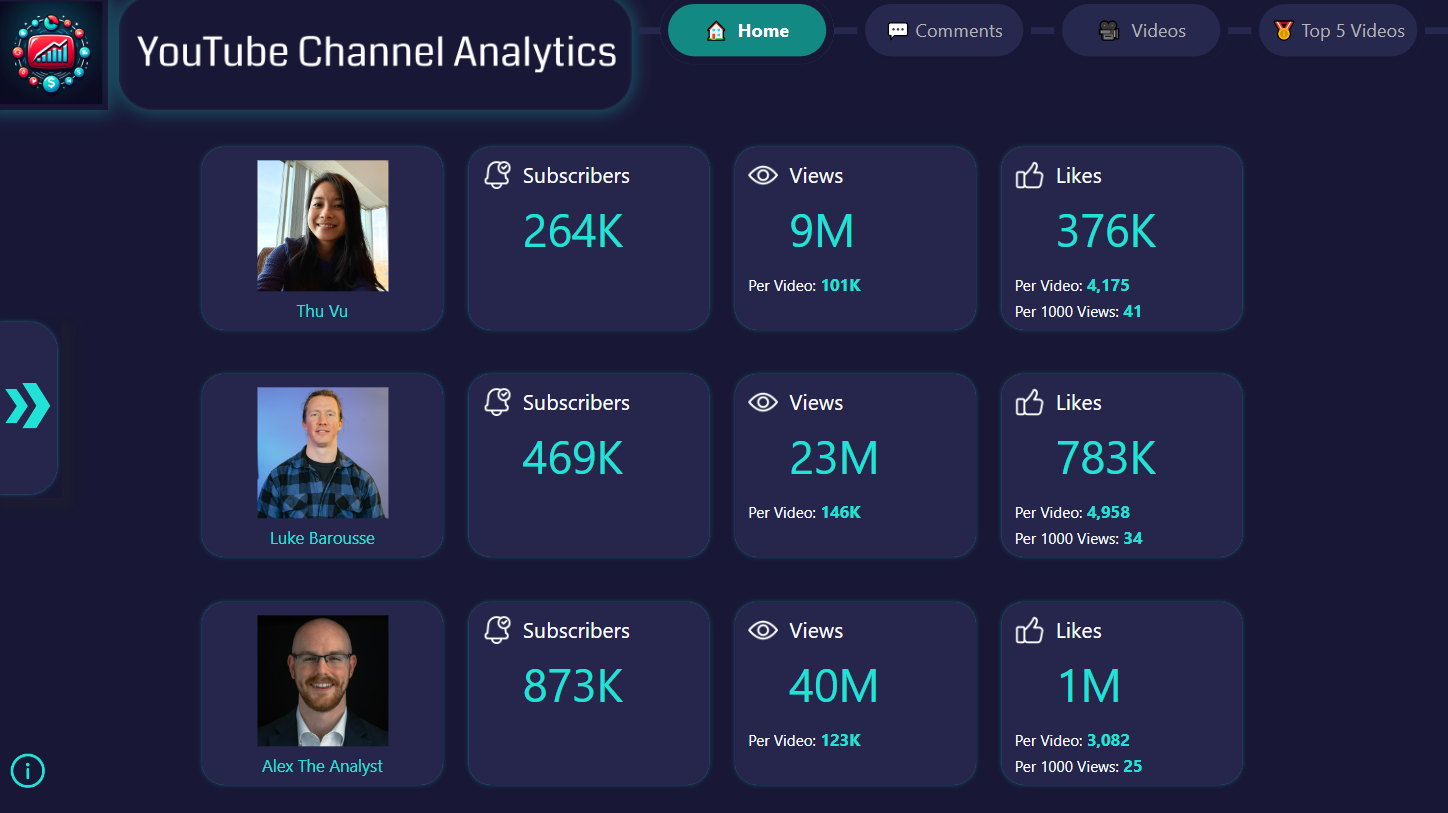Click the camera icon in Videos tab

coord(1109,31)
